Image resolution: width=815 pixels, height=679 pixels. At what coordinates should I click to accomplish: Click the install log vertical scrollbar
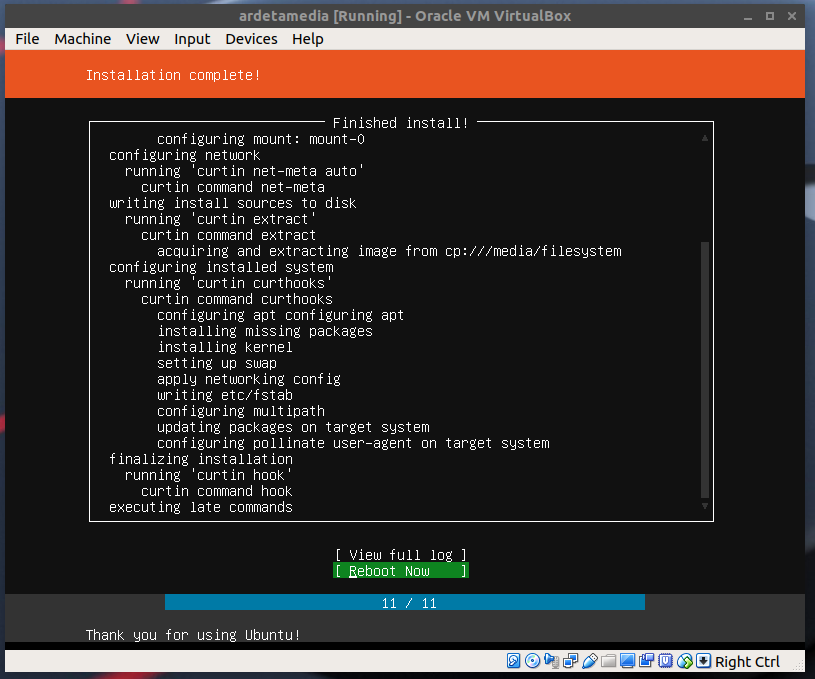click(x=705, y=370)
